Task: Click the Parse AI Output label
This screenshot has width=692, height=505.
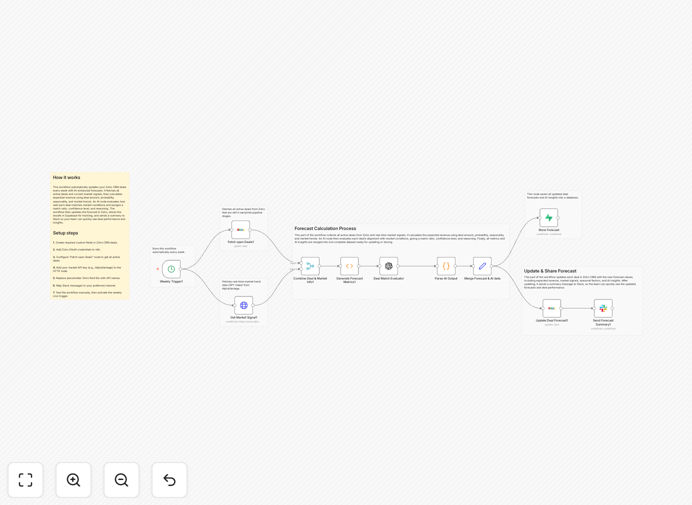Action: (446, 279)
